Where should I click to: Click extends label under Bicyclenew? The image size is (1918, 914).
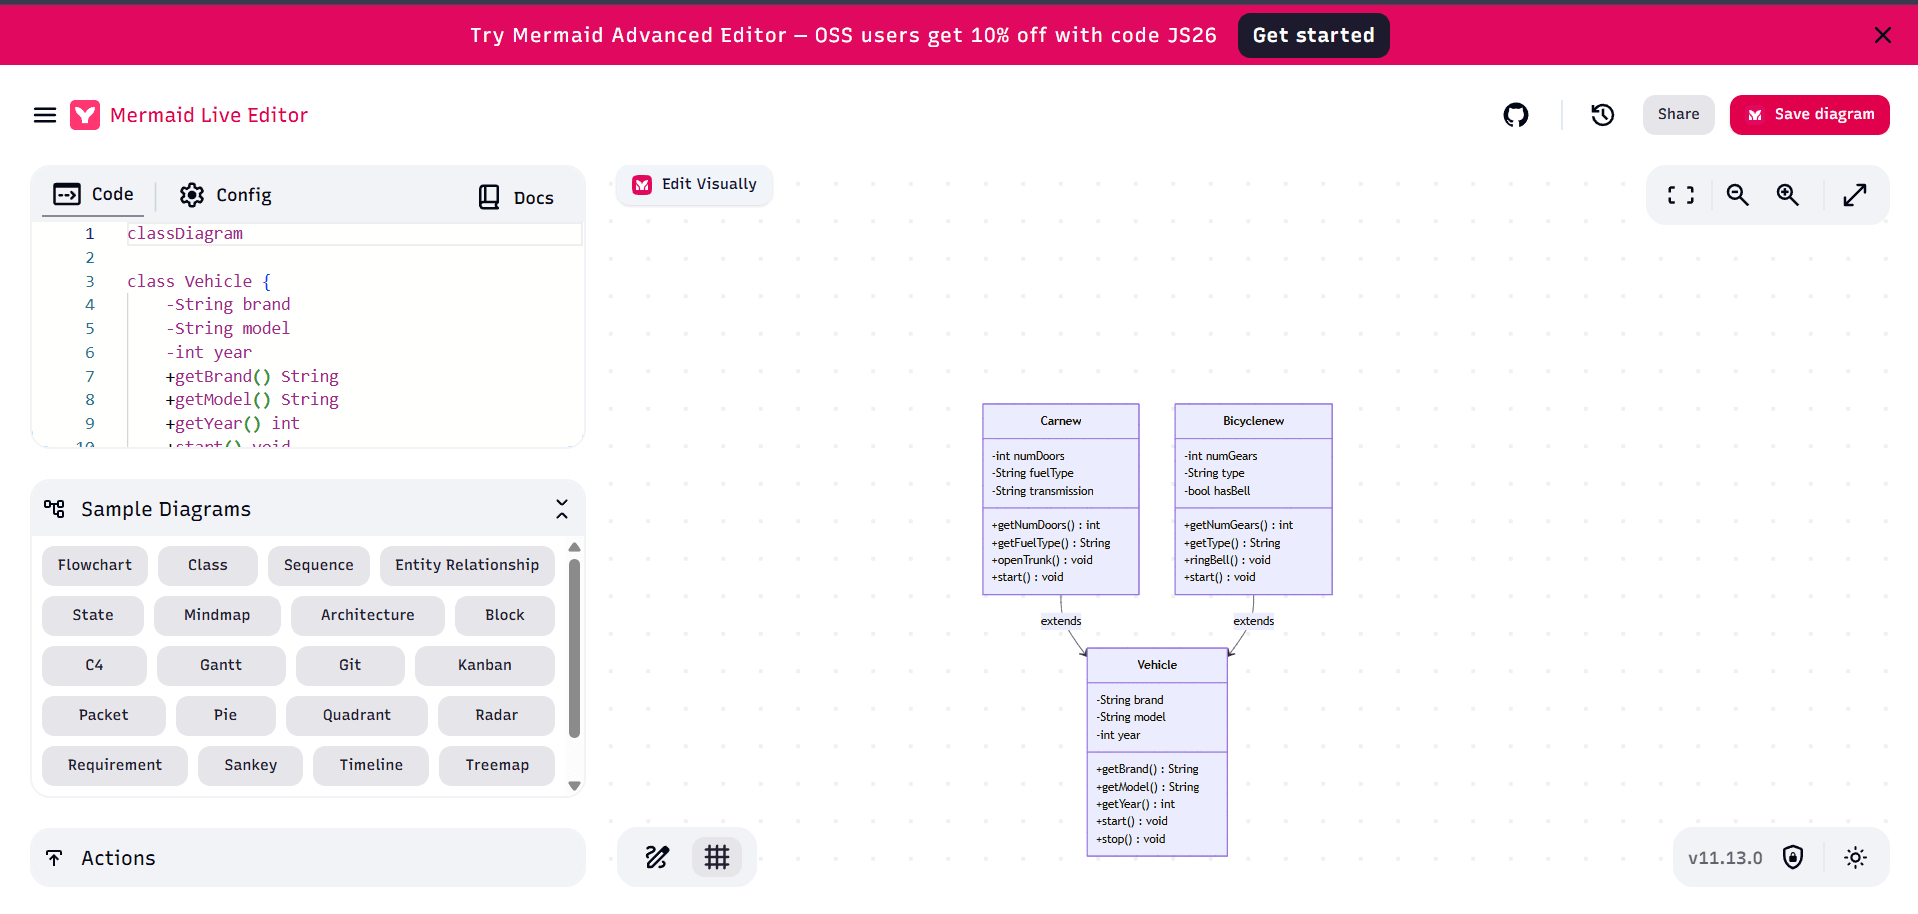[x=1253, y=621]
